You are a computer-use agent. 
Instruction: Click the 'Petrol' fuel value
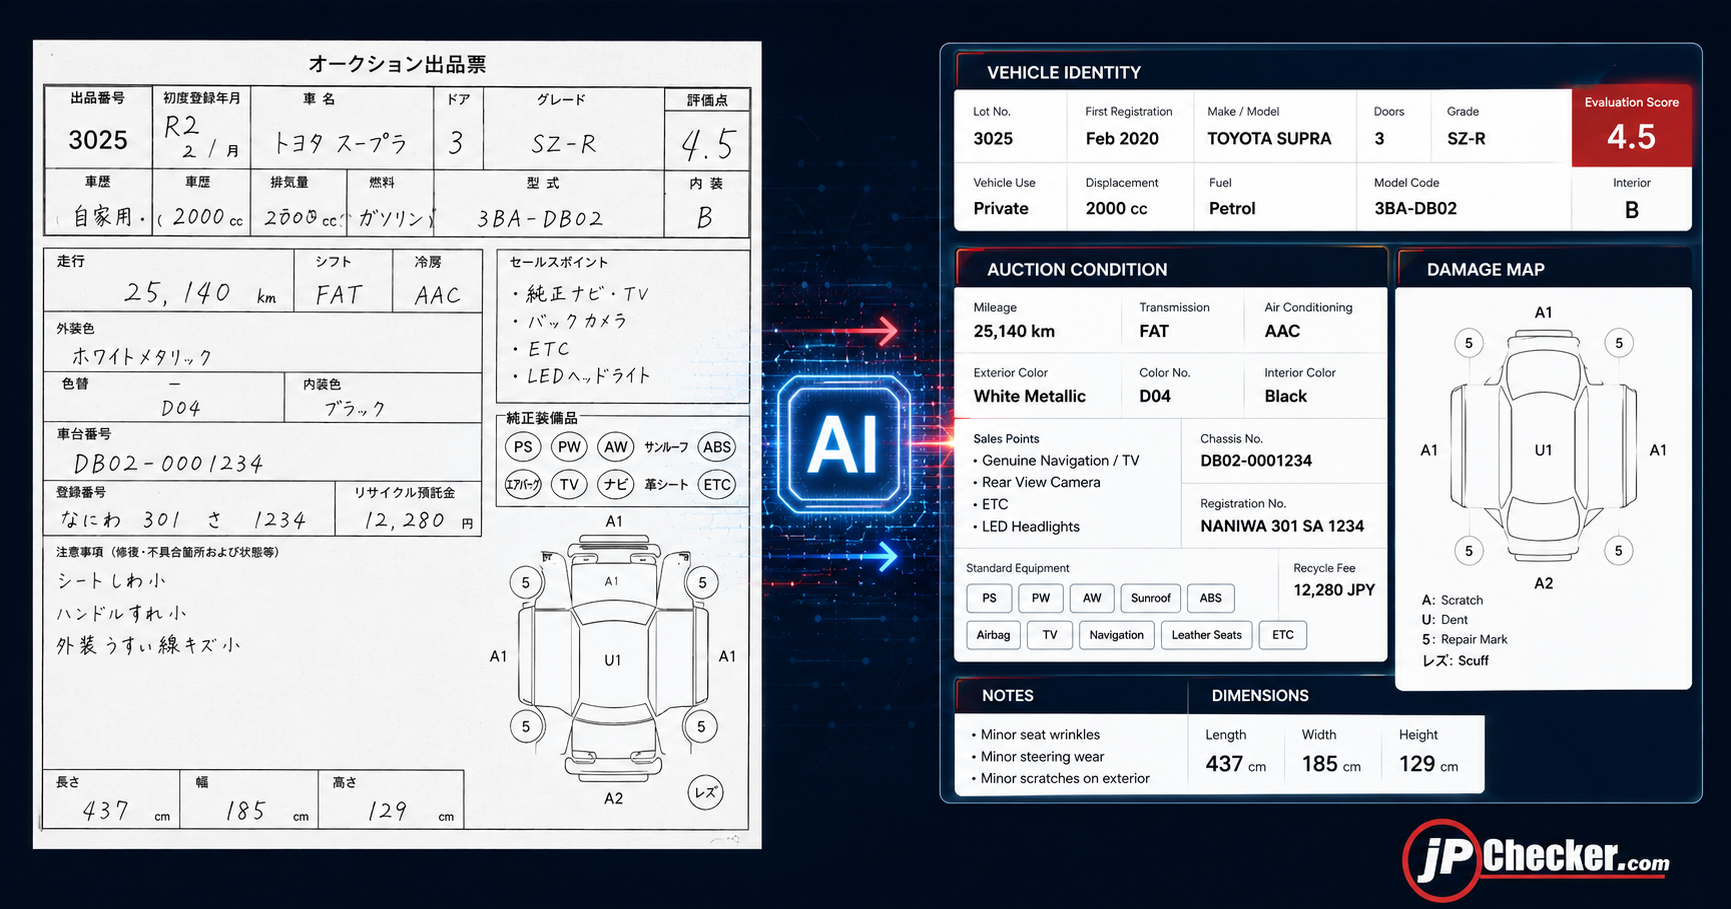click(x=1232, y=209)
